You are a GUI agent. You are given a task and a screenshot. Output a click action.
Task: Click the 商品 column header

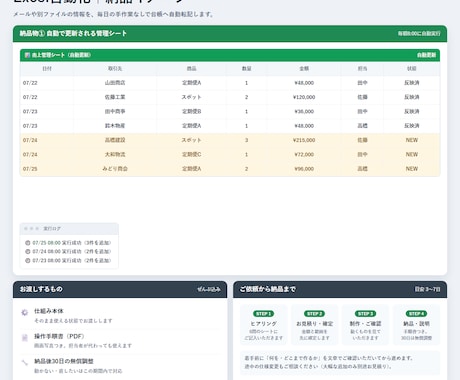(x=191, y=69)
